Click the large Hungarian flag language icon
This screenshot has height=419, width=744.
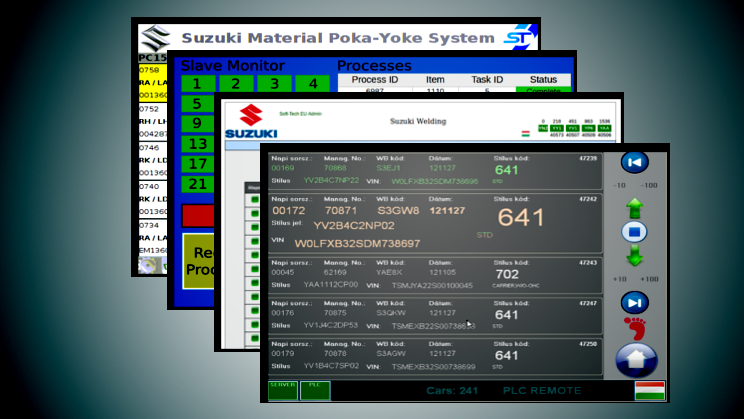tap(650, 391)
